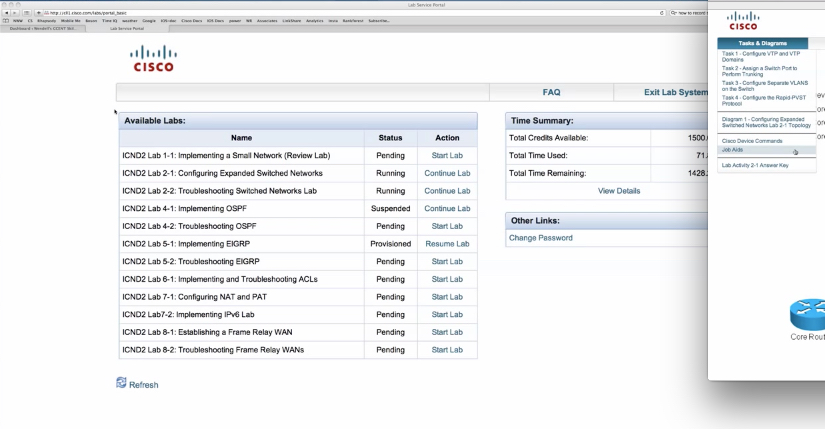Click the Cisco logo in the lab panel
This screenshot has width=825, height=429.
click(743, 21)
